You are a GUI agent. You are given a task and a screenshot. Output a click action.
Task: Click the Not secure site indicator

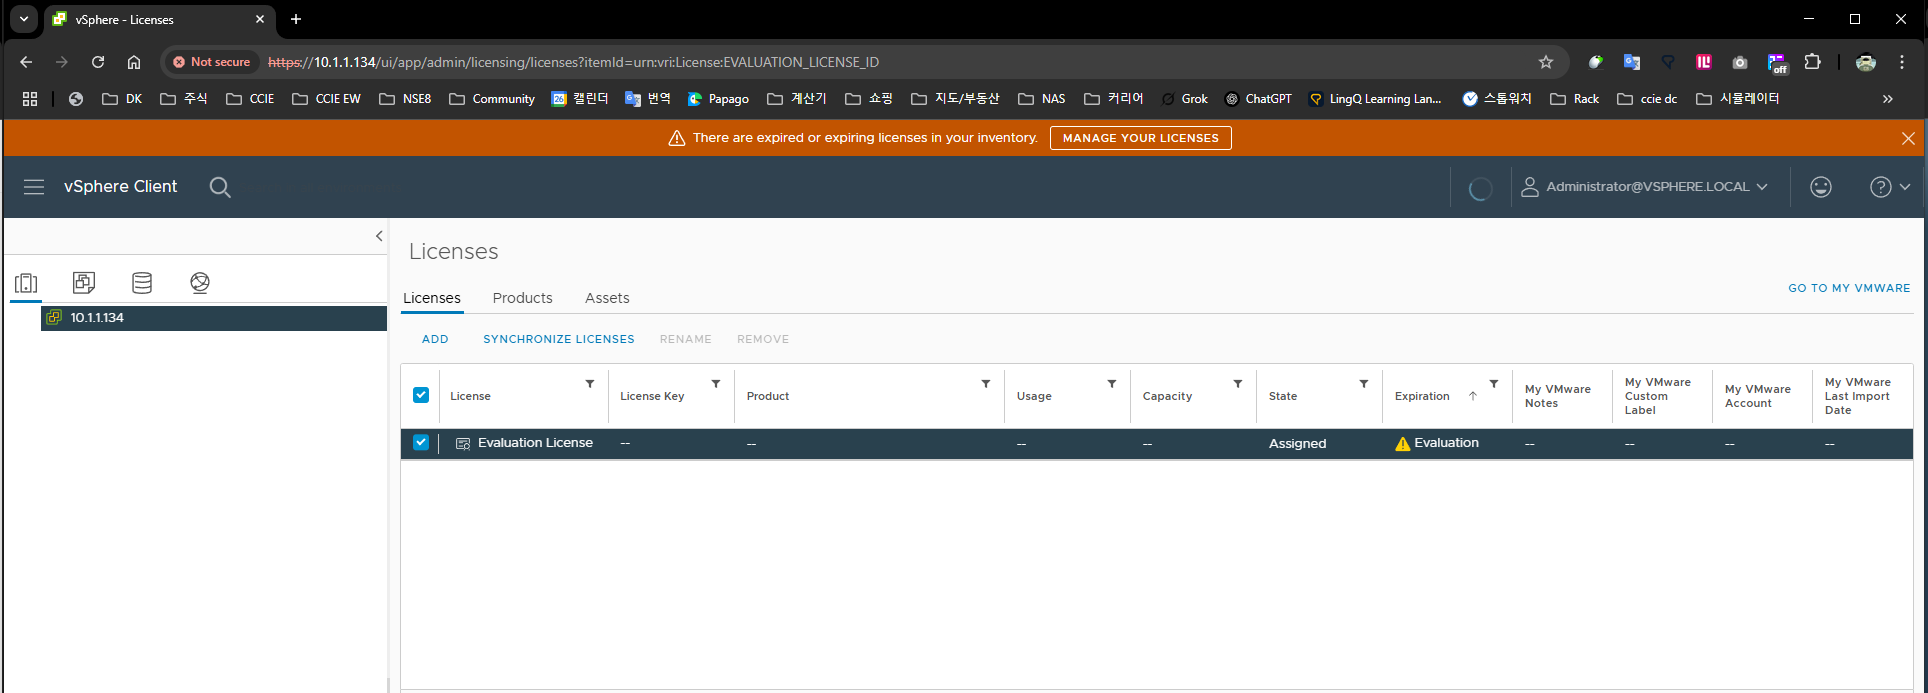coord(211,62)
